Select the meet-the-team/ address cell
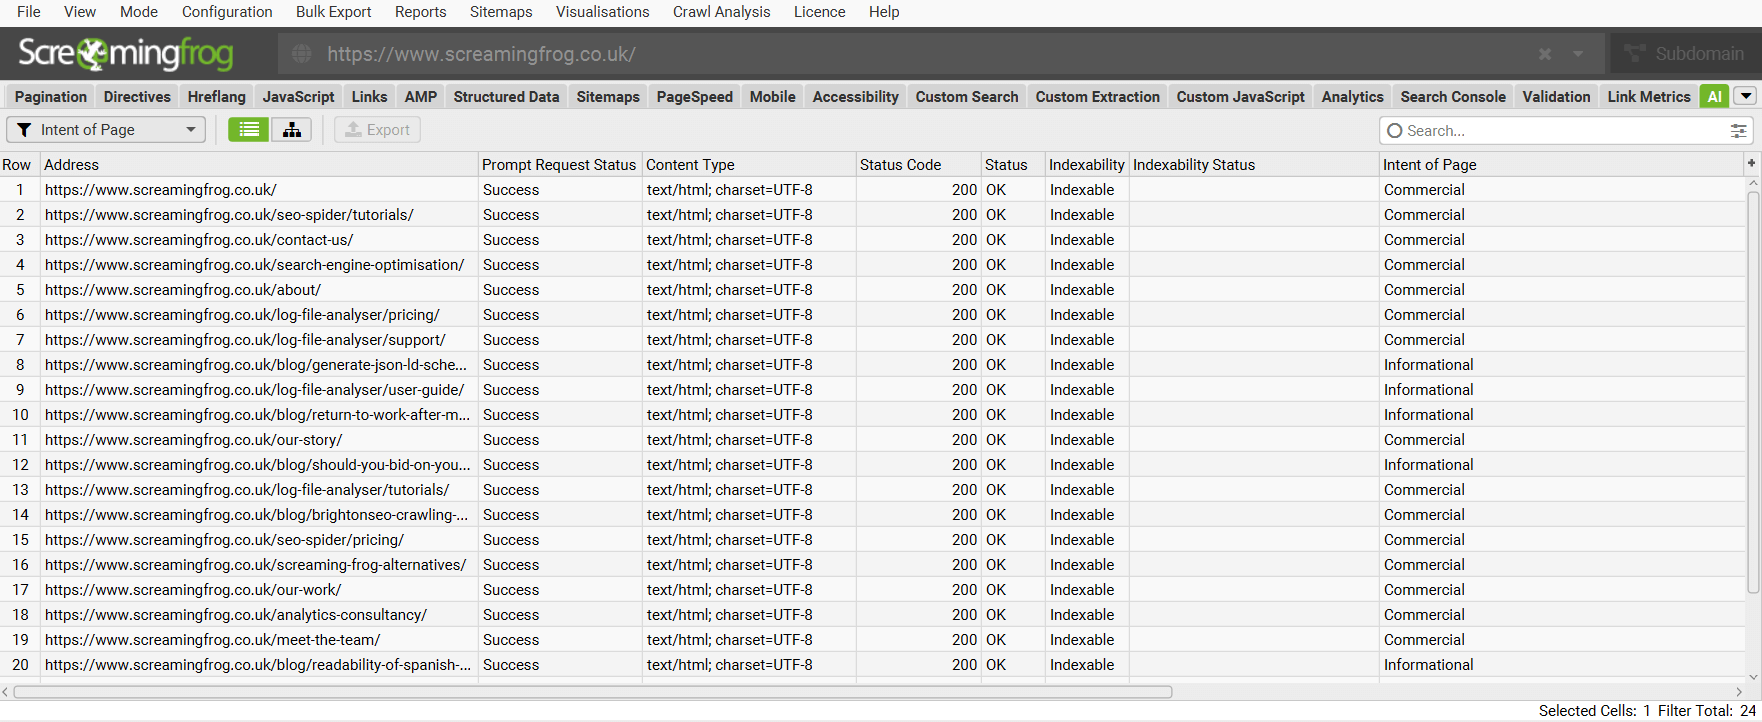This screenshot has width=1762, height=722. point(259,640)
